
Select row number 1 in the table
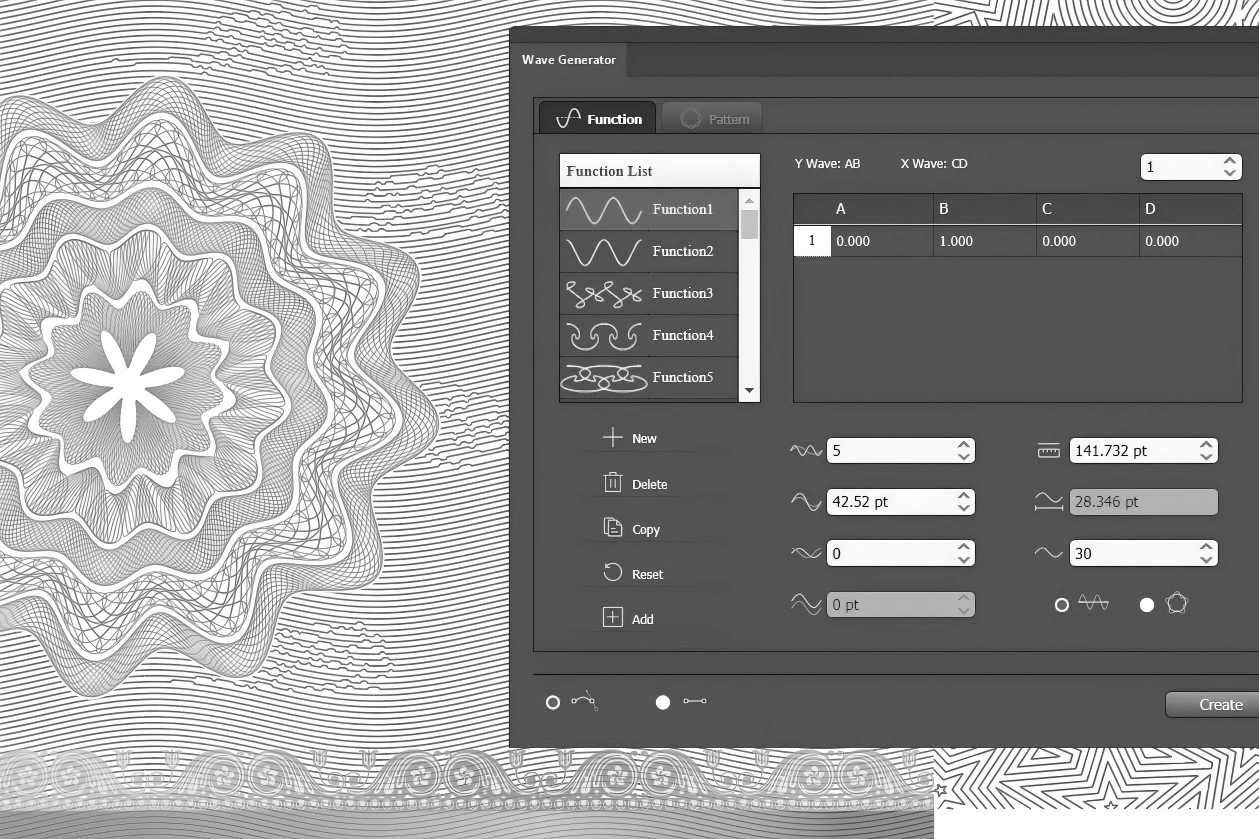[x=812, y=241]
